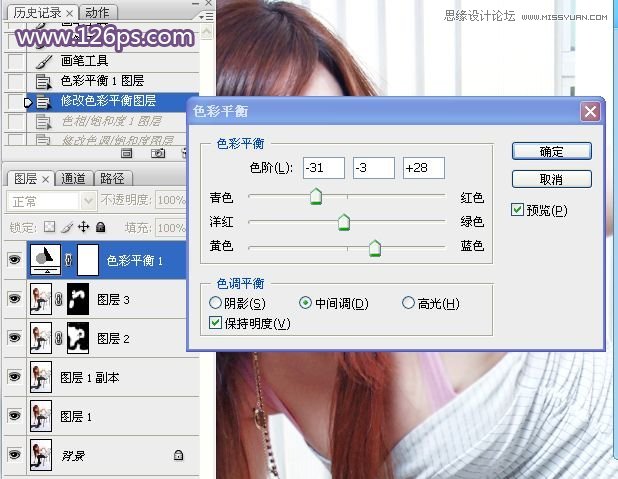Click the 填充 100% field

(x=170, y=227)
